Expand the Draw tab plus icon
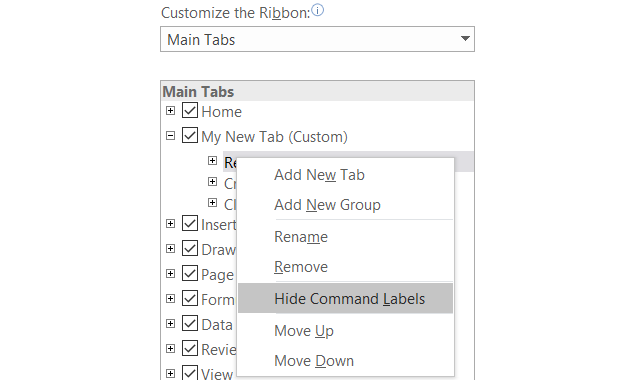640x380 pixels. point(171,249)
